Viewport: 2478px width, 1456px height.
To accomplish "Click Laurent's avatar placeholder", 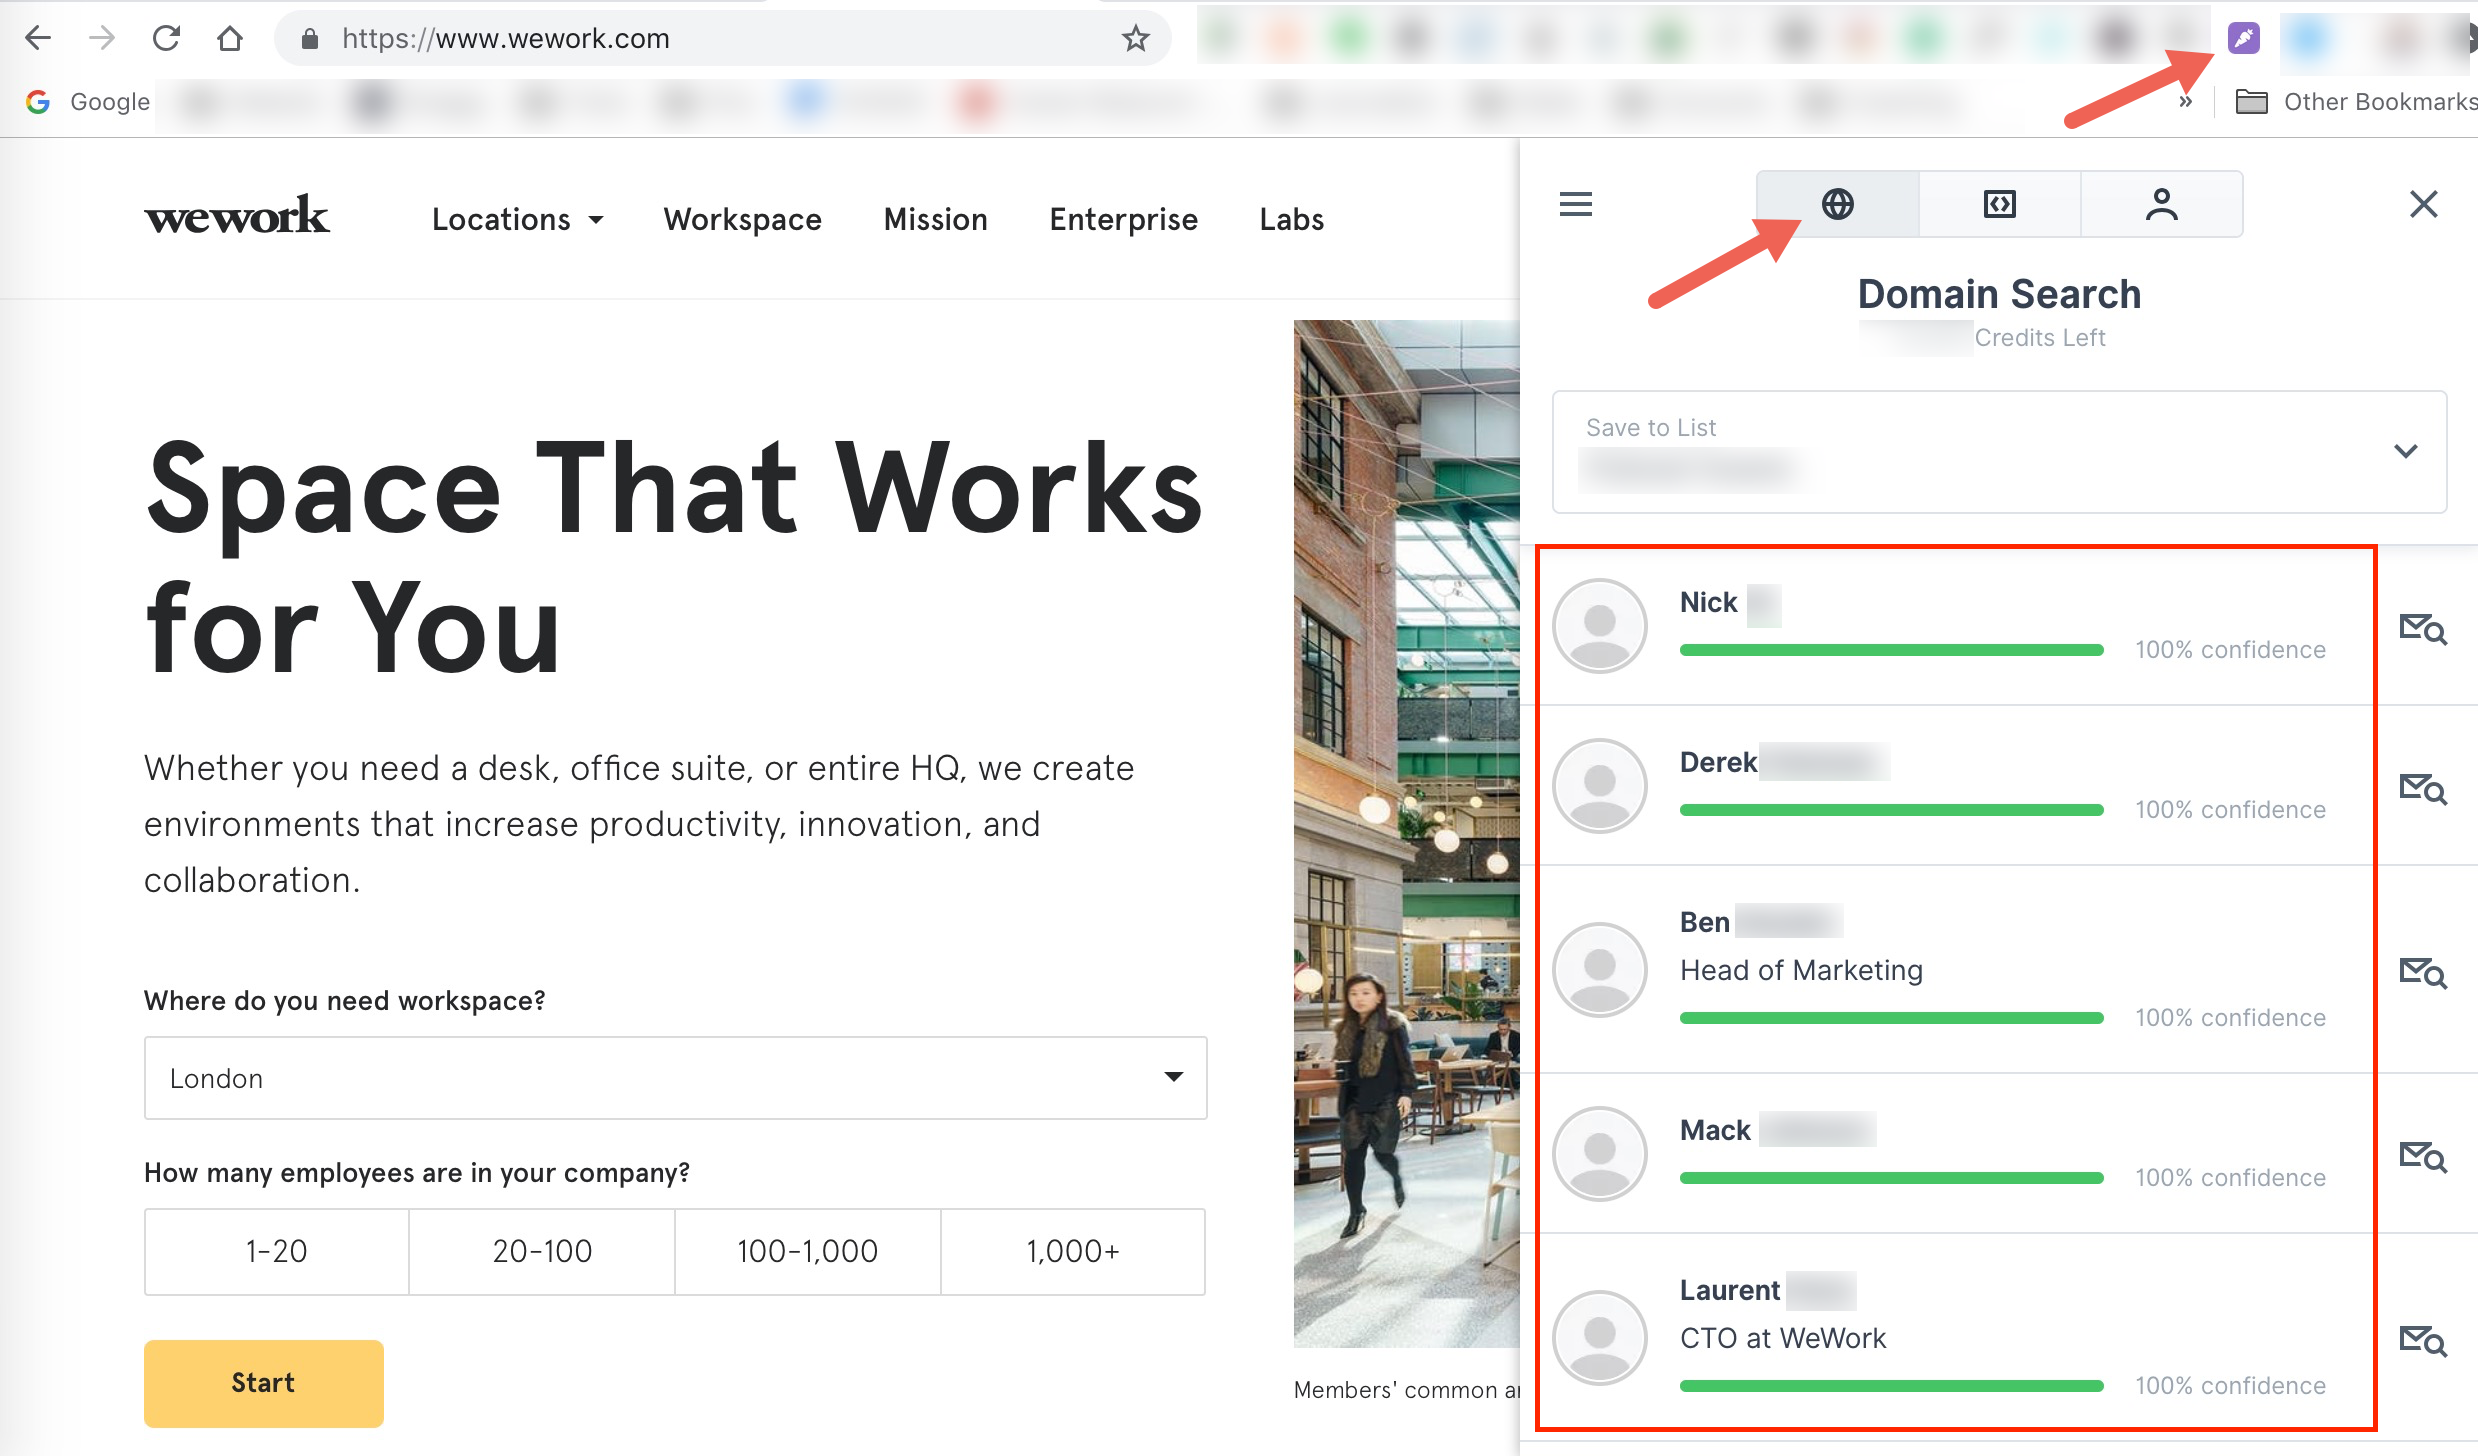I will click(1600, 1338).
